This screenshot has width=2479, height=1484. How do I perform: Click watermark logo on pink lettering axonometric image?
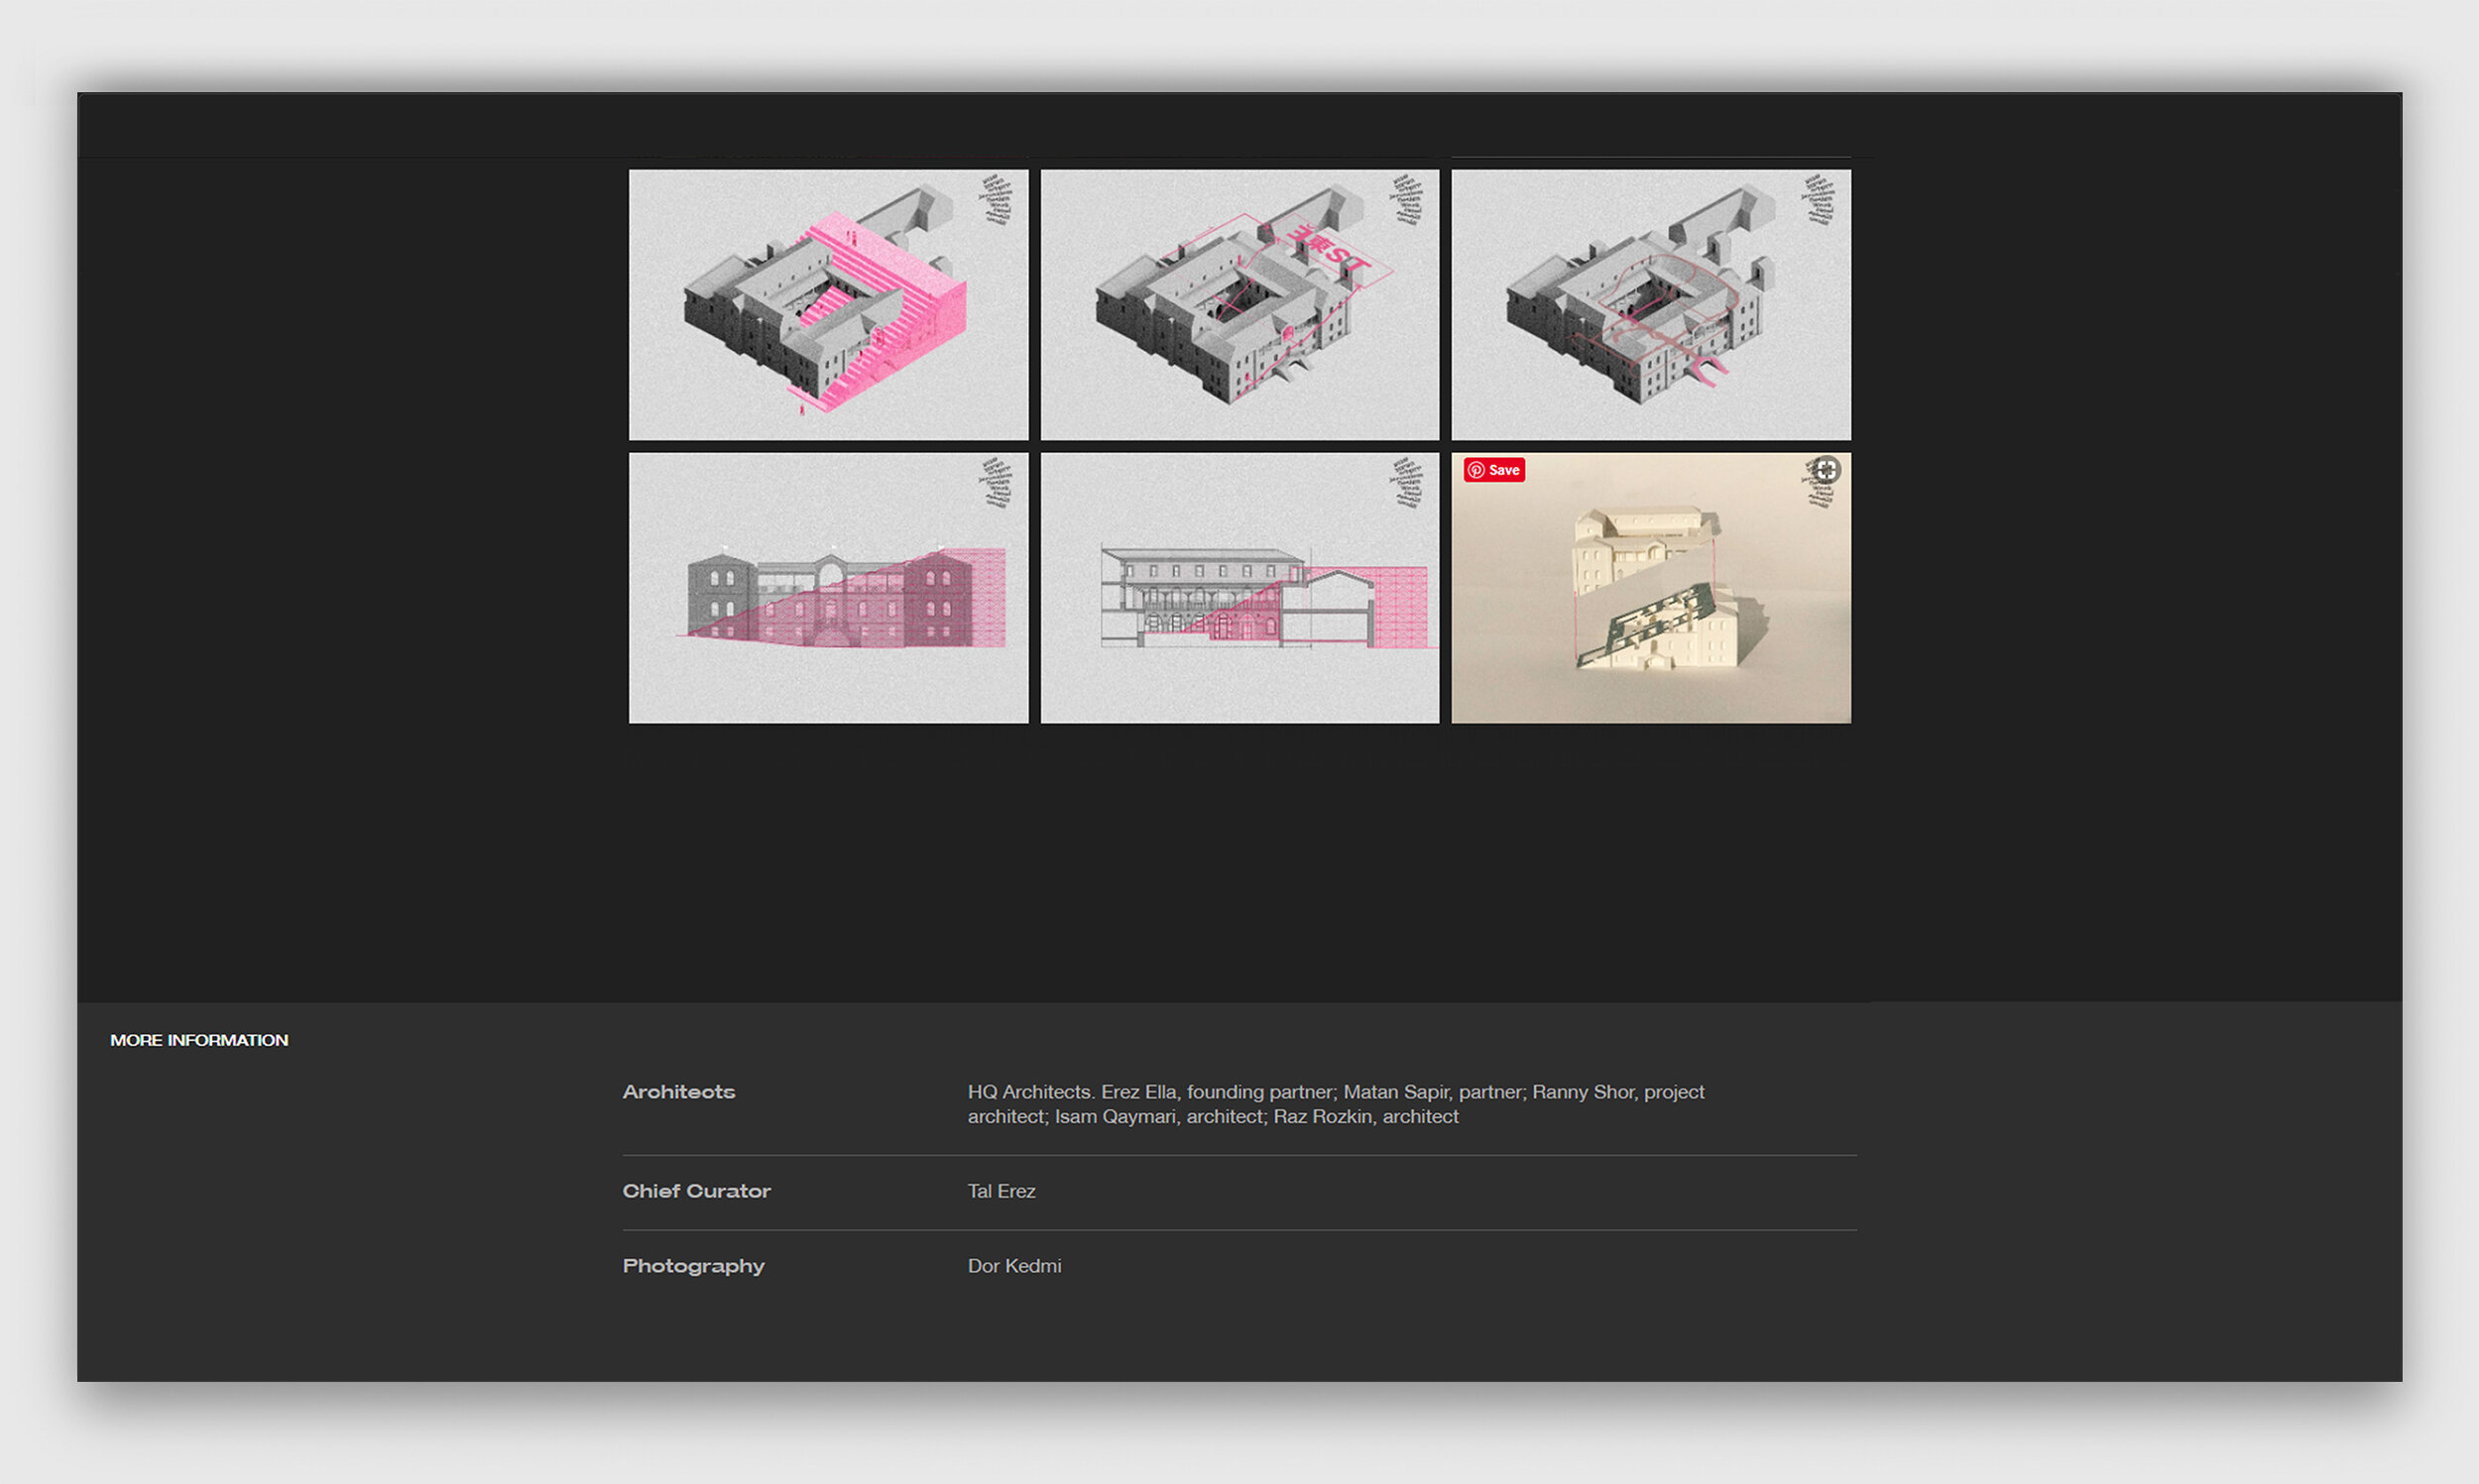1408,199
